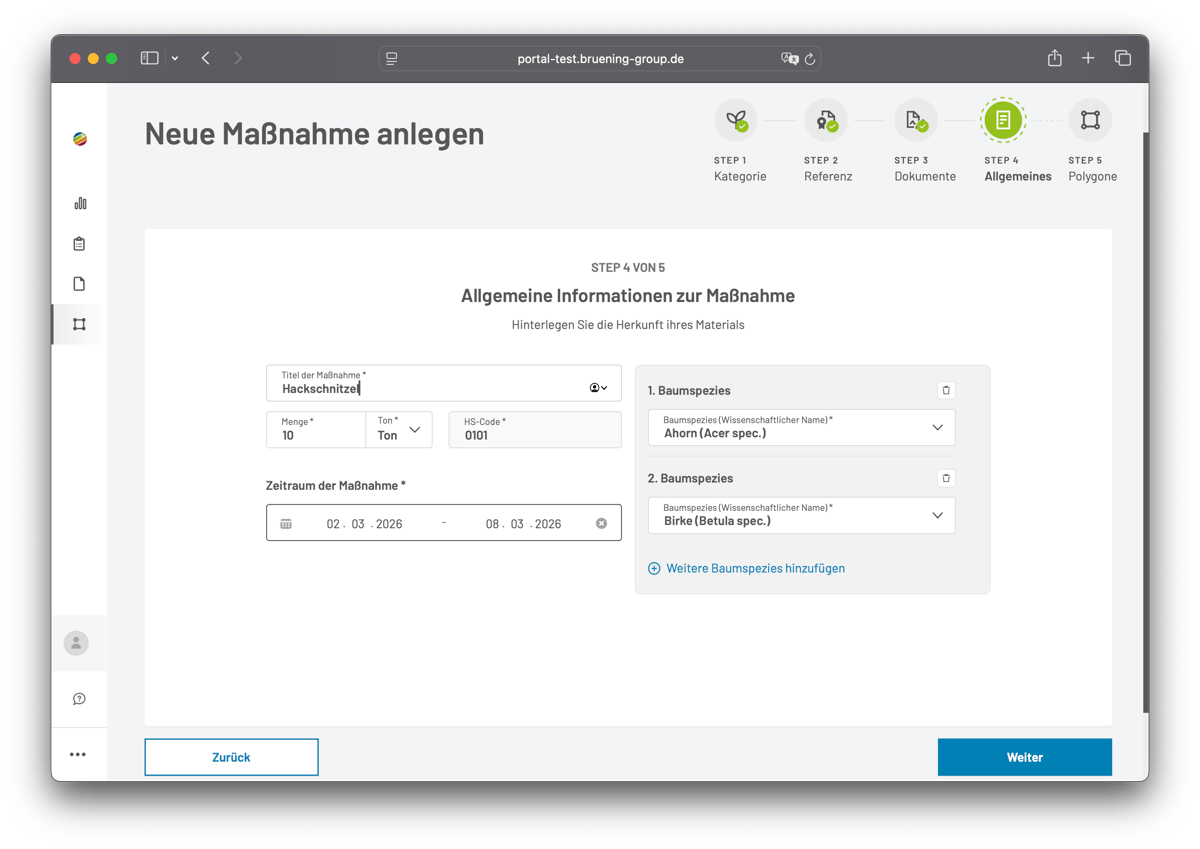Click the question mark help icon
Screen dimensions: 1200x849
79,698
